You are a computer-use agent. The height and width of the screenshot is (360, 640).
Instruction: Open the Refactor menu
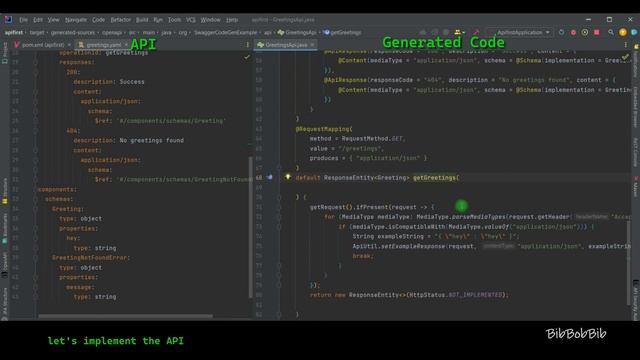coord(121,20)
